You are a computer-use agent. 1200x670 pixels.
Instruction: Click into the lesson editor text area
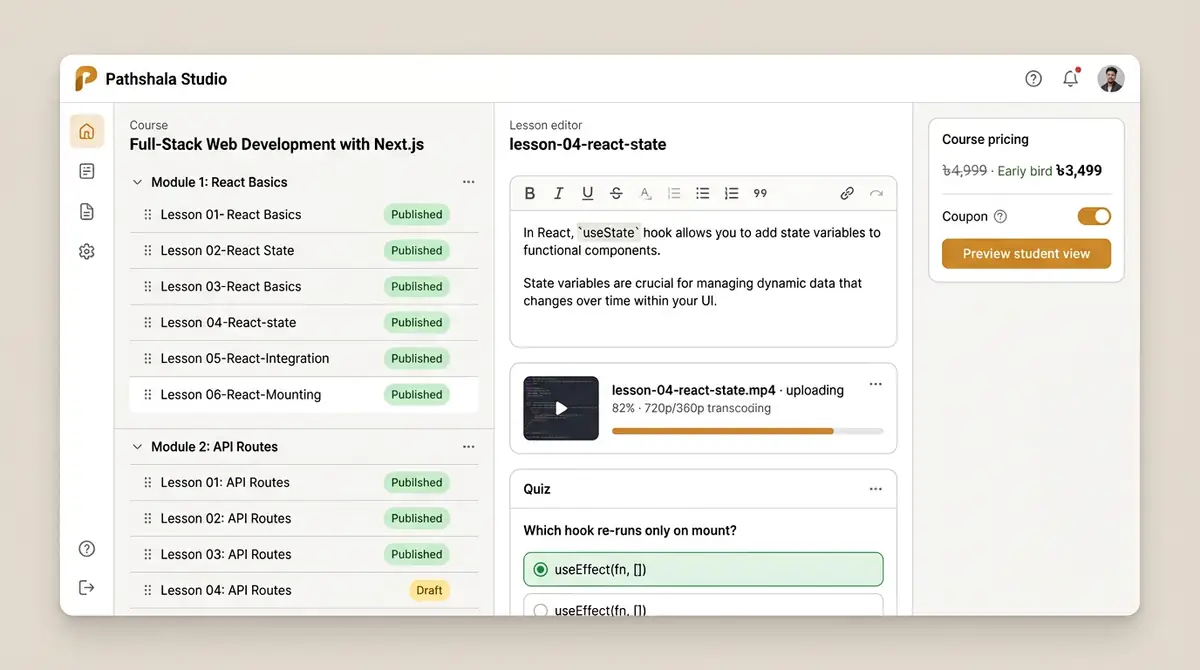click(703, 278)
